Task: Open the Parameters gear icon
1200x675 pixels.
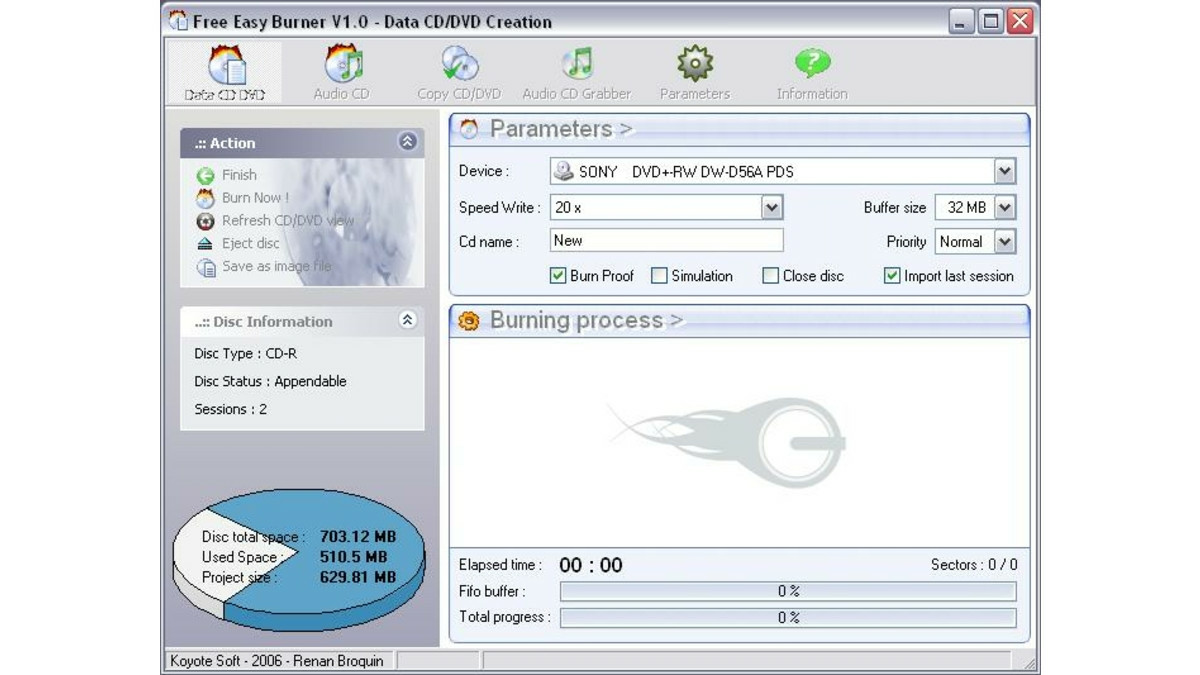Action: pos(695,70)
